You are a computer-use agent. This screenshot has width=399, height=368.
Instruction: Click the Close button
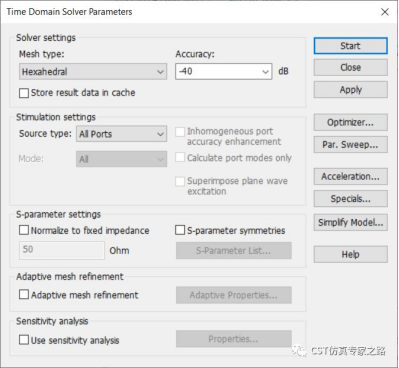(x=350, y=67)
